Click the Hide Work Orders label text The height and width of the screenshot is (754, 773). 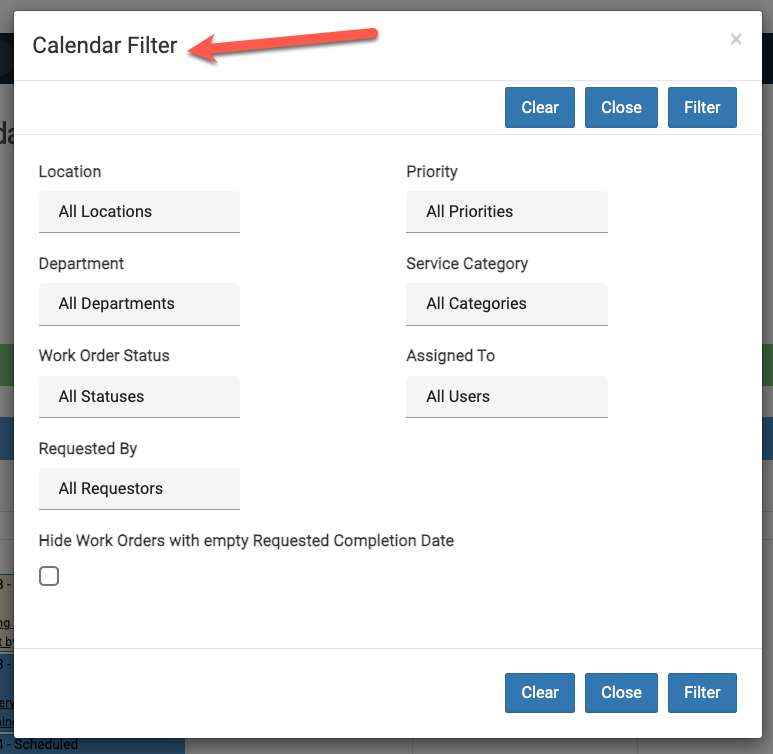pos(246,541)
